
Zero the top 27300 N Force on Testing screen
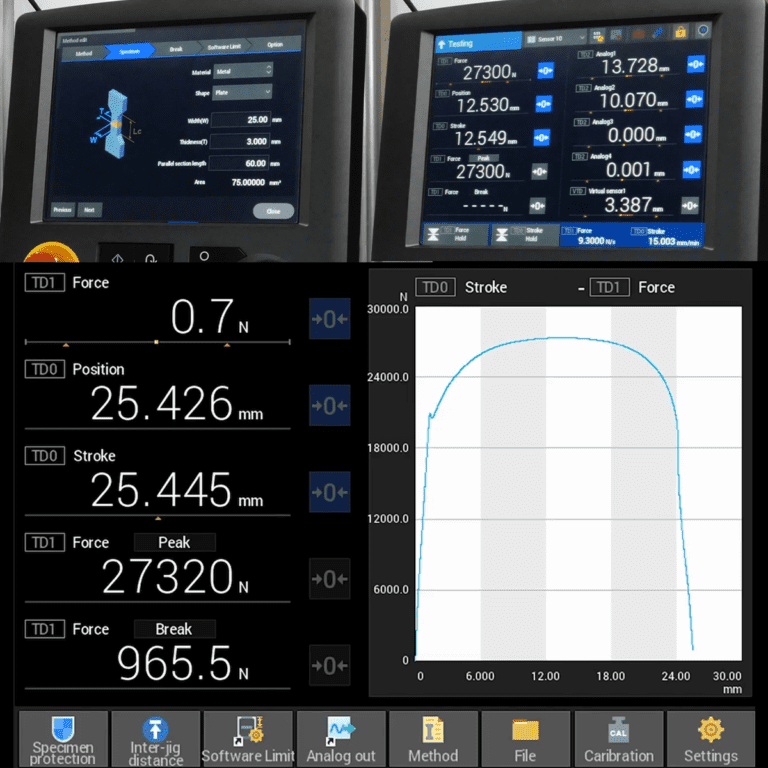click(x=545, y=70)
